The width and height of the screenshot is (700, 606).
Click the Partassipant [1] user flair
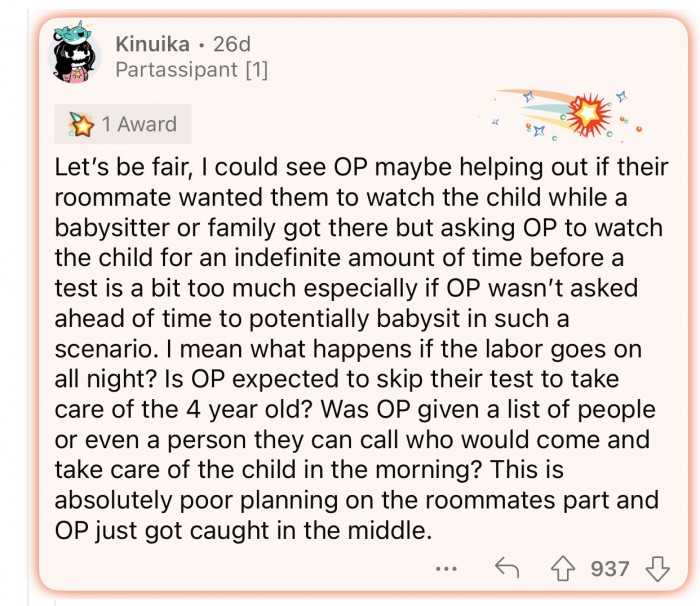coord(190,70)
